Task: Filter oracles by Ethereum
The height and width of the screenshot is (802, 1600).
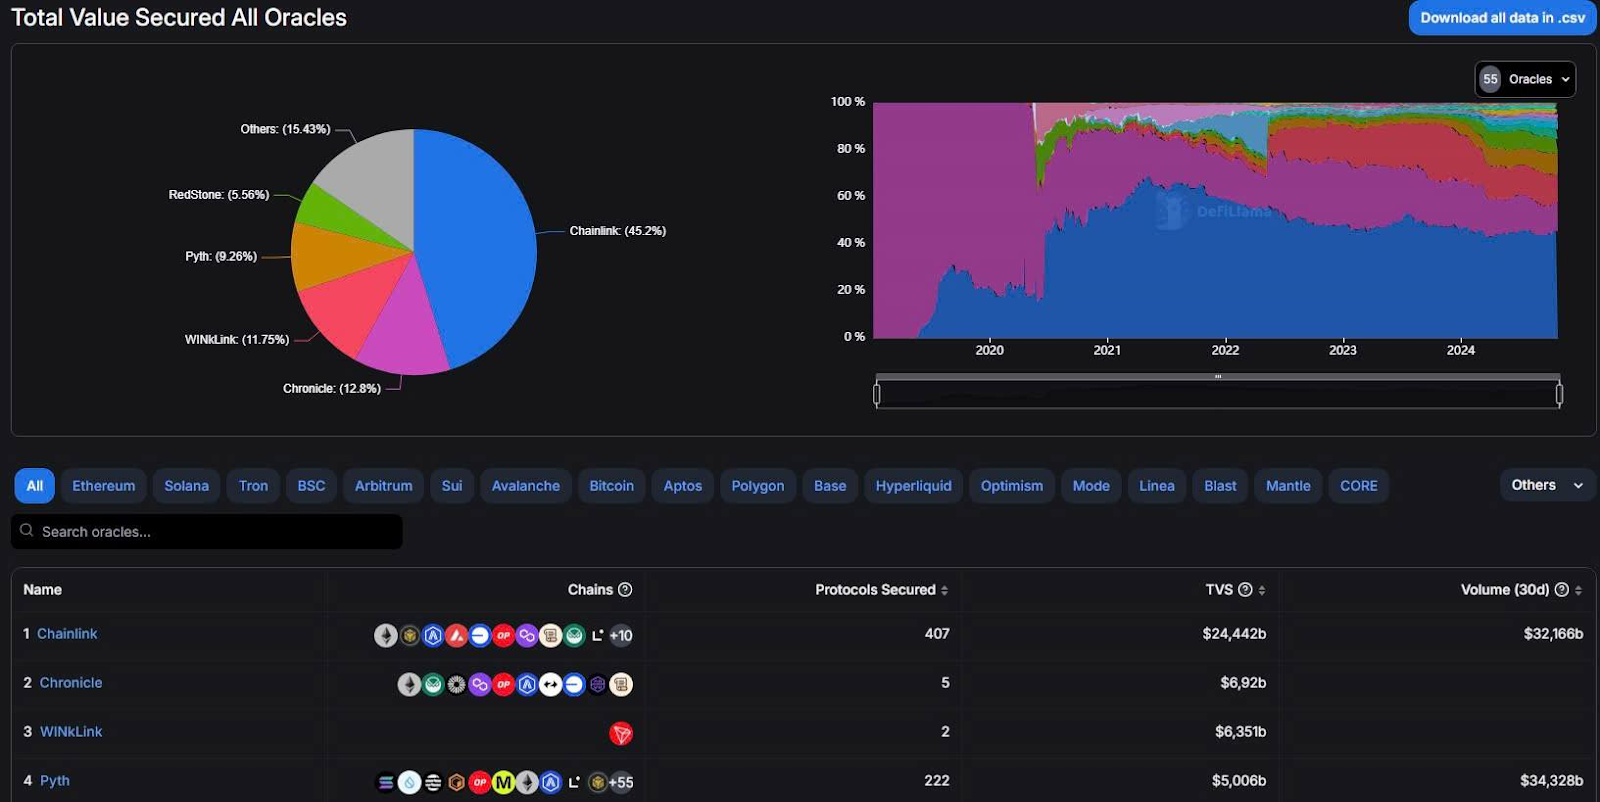Action: [104, 486]
